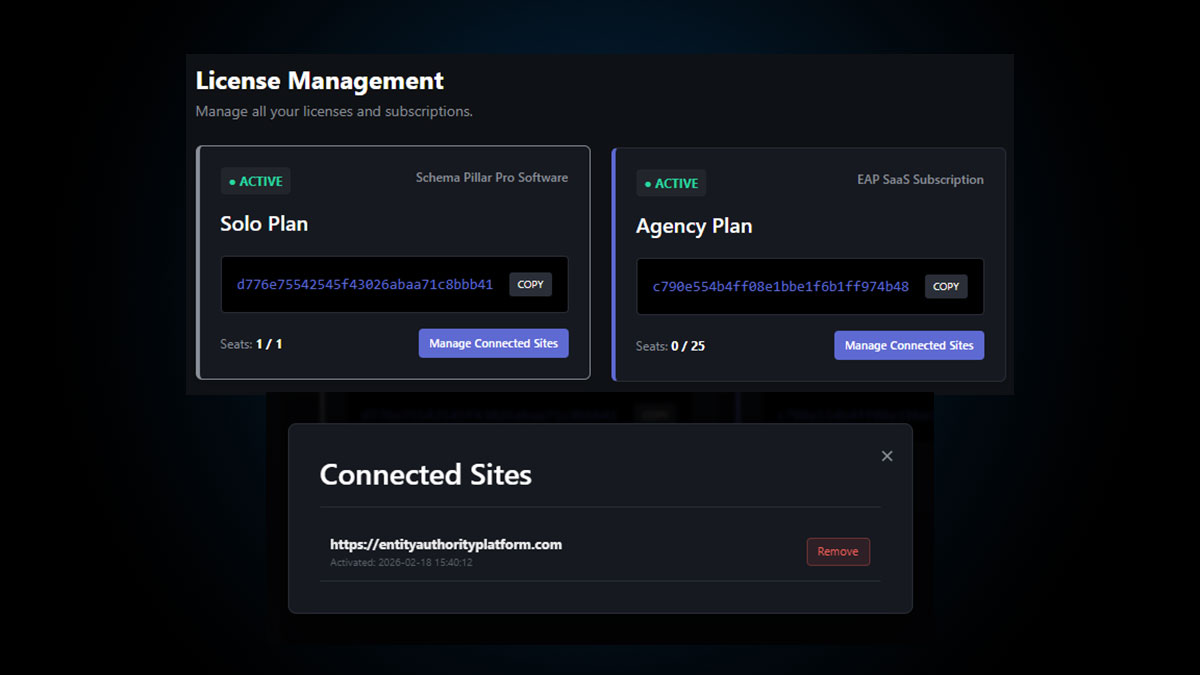
Task: Copy the Solo Plan license key
Action: (x=530, y=284)
